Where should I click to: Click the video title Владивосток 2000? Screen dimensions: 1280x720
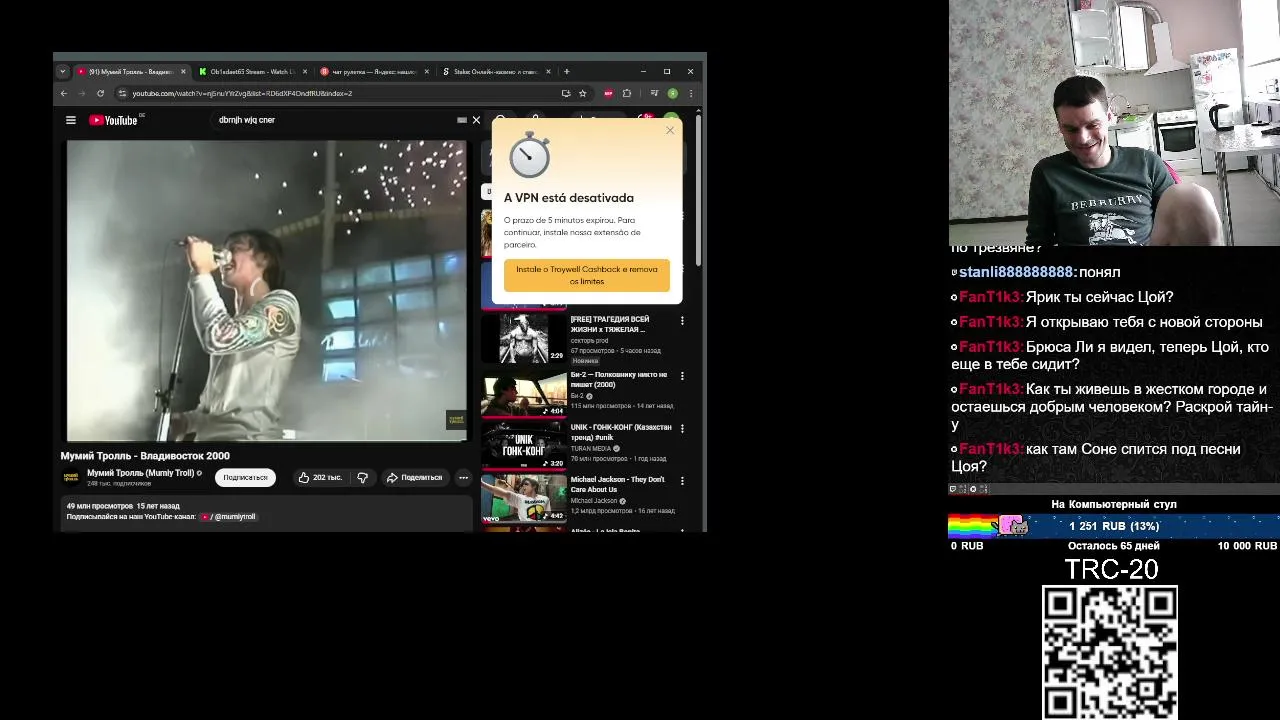[x=145, y=456]
